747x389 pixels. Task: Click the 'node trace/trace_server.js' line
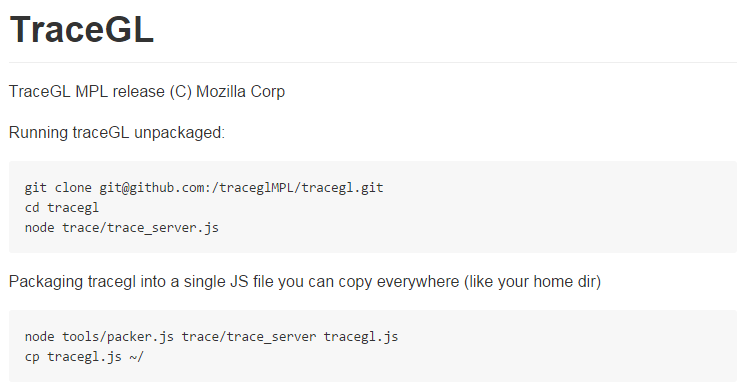point(121,228)
